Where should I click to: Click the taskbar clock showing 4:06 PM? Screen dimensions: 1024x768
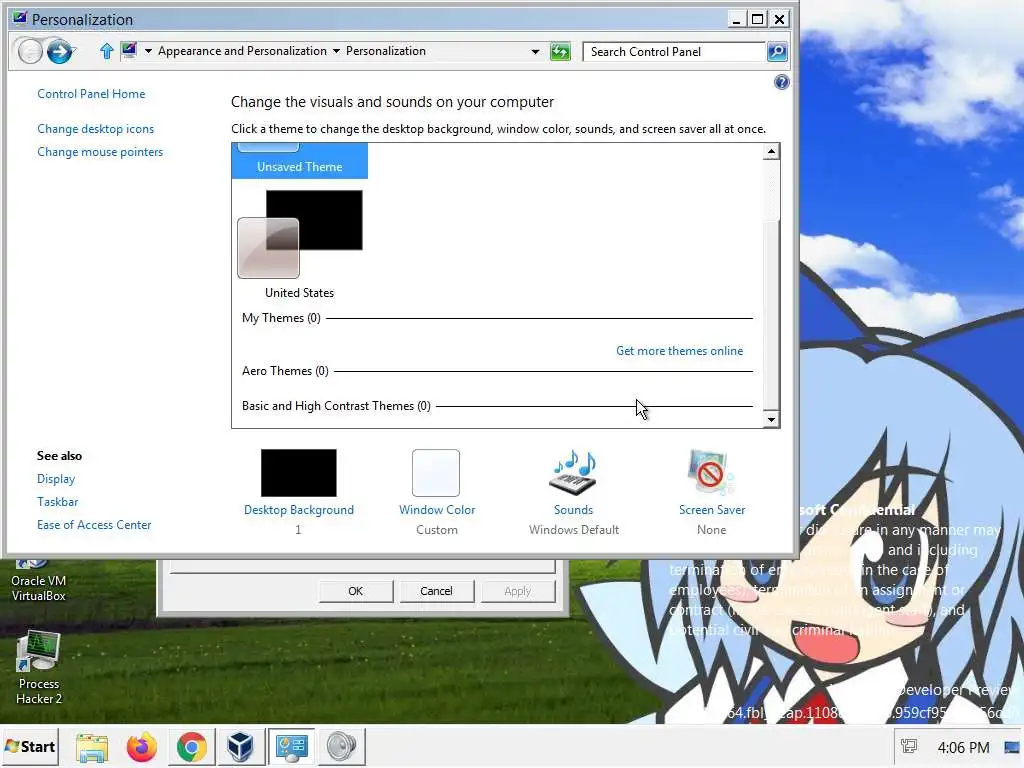963,747
